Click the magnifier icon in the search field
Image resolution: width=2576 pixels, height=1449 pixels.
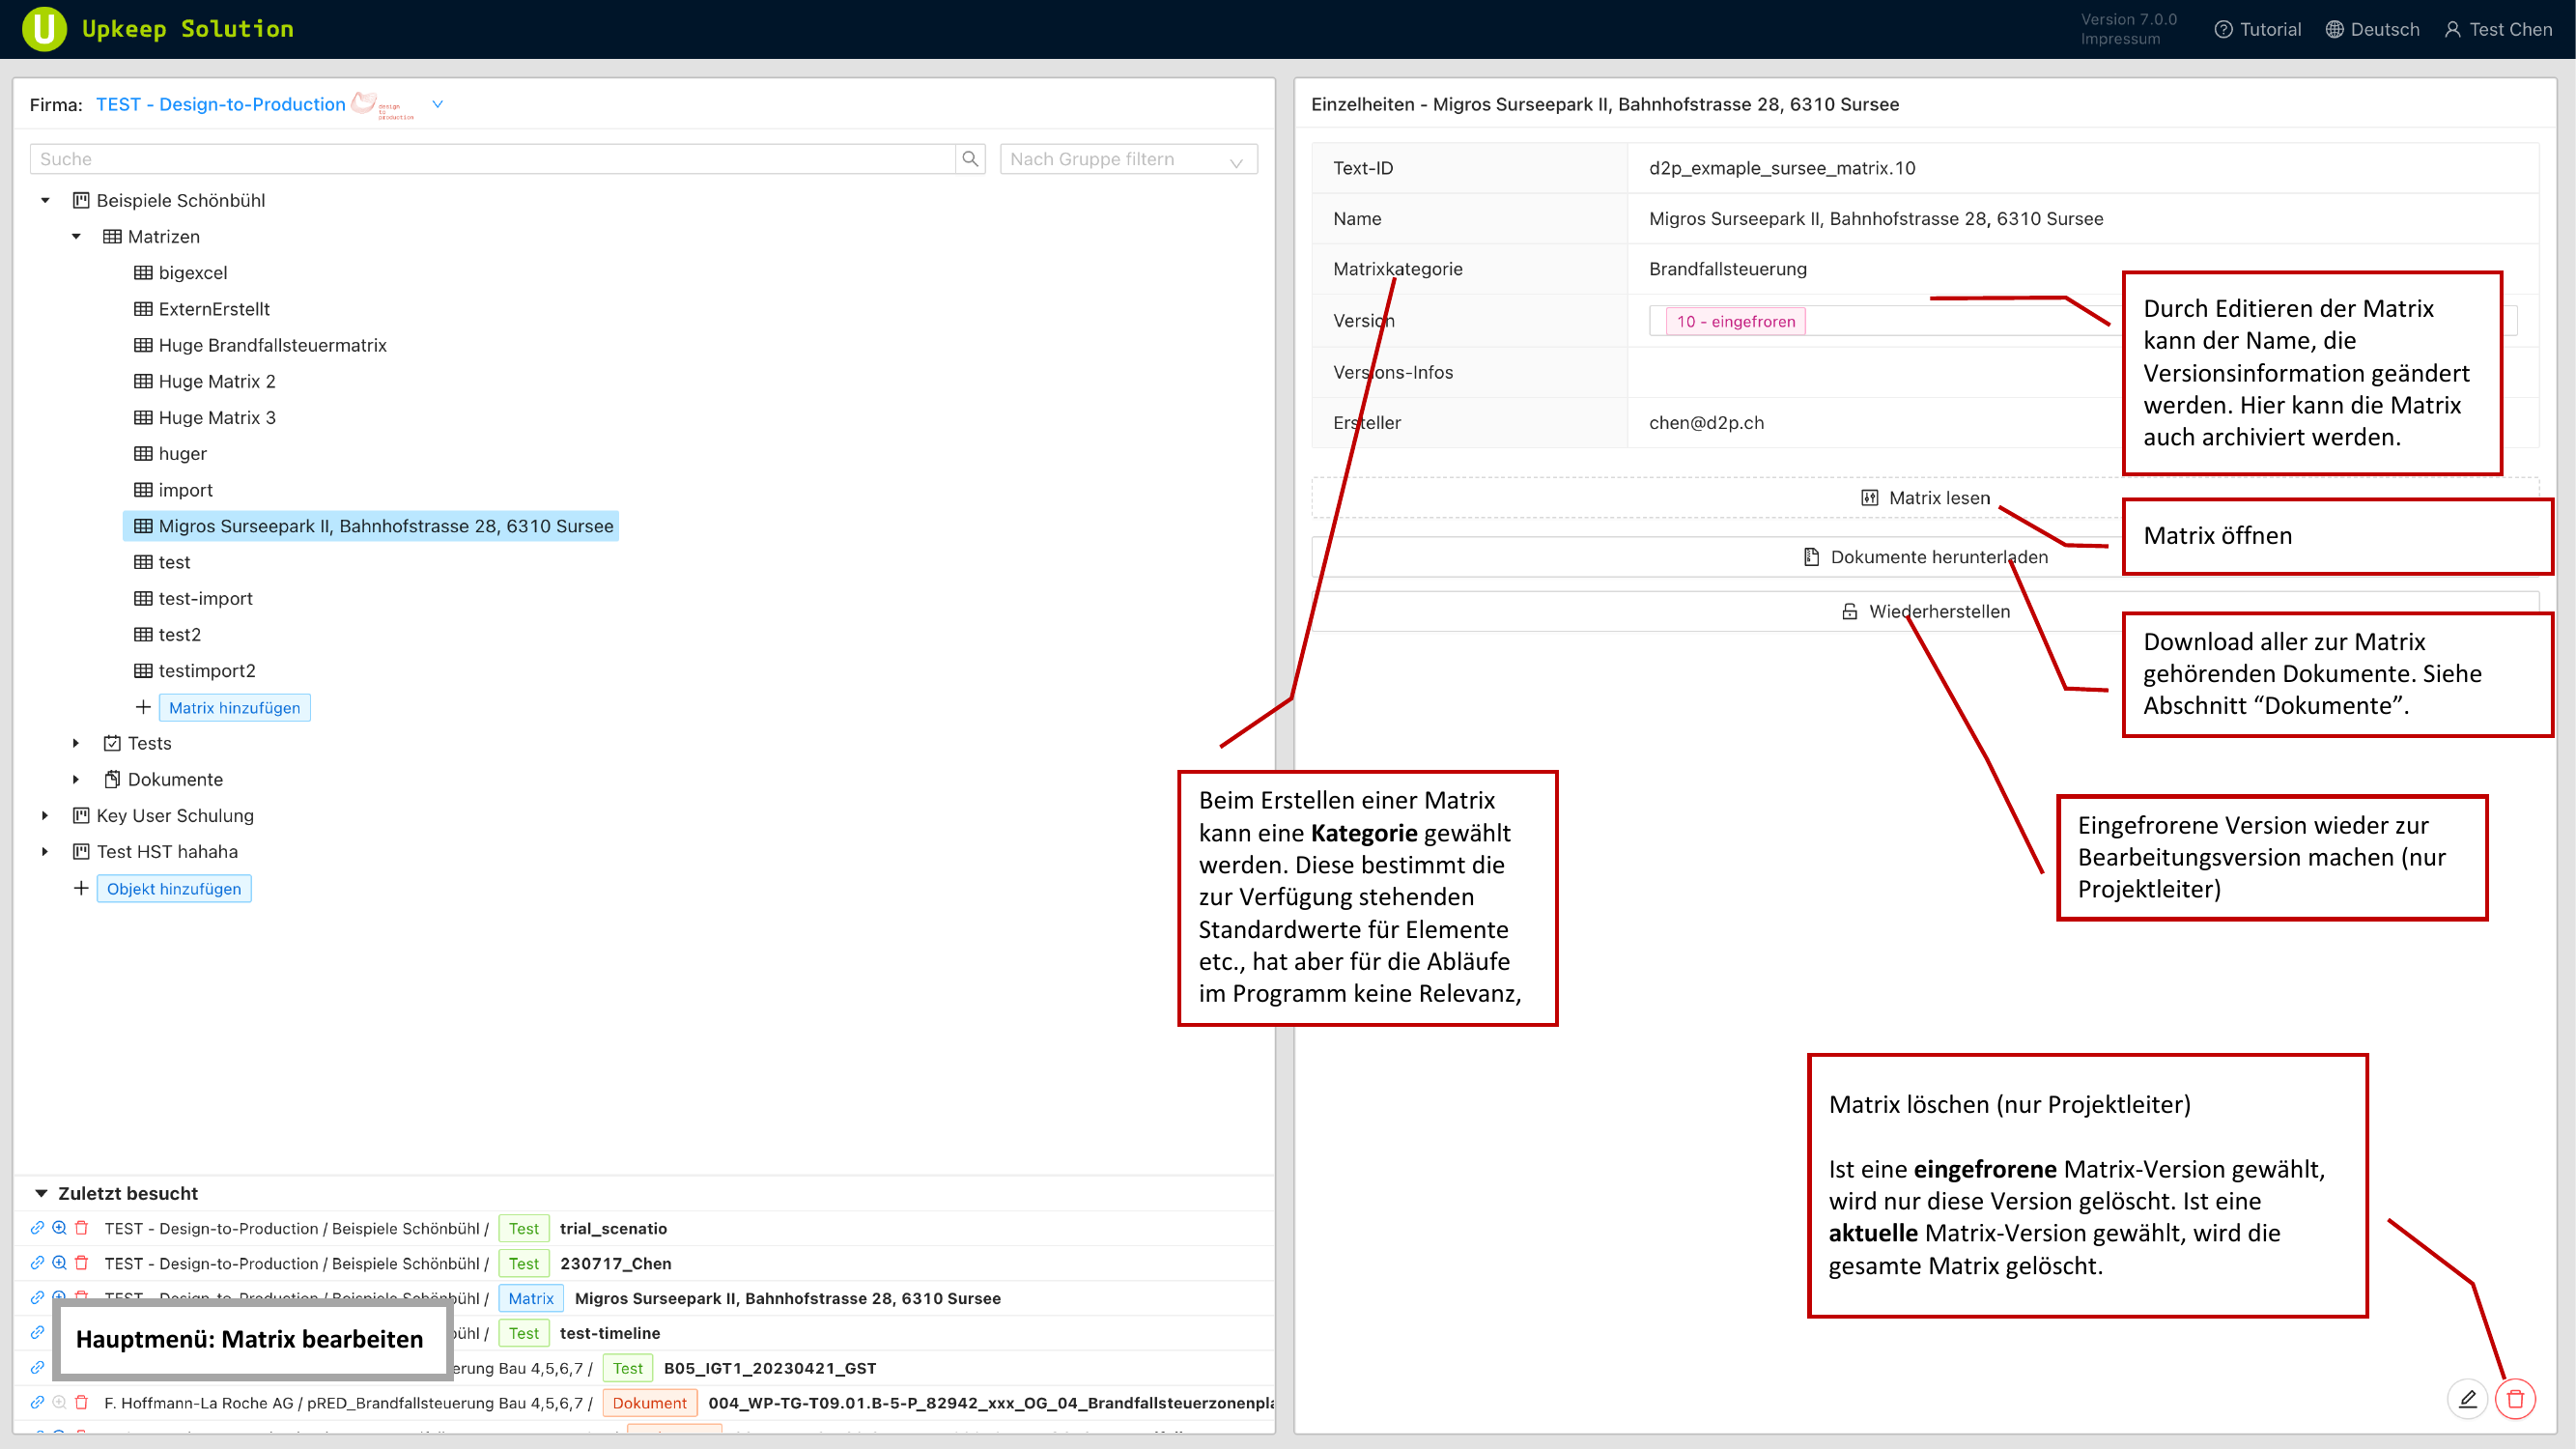[x=969, y=159]
